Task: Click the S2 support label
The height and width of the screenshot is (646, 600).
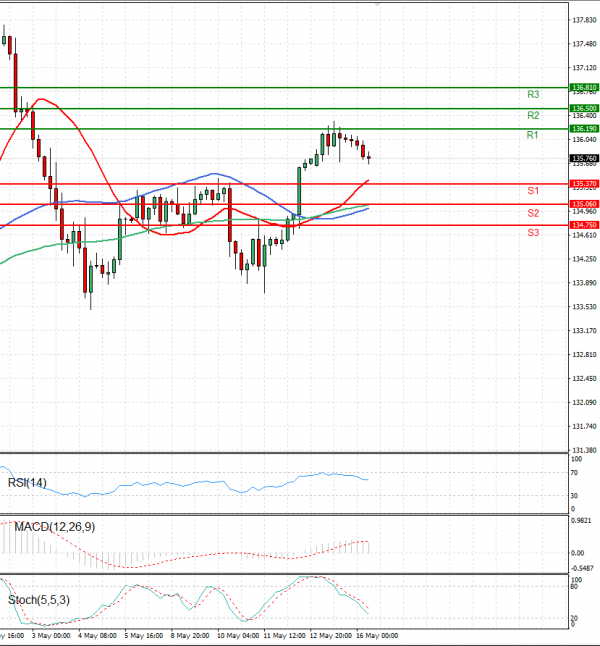Action: pos(533,213)
